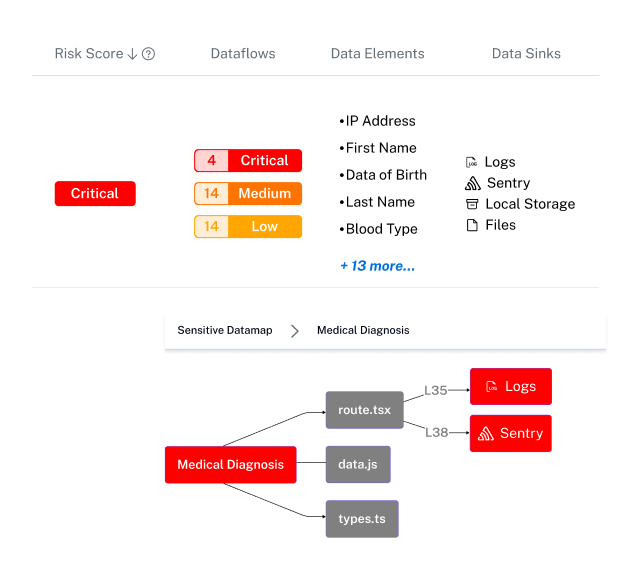The height and width of the screenshot is (563, 631).
Task: Select the red Medical Diagnosis node
Action: [230, 464]
